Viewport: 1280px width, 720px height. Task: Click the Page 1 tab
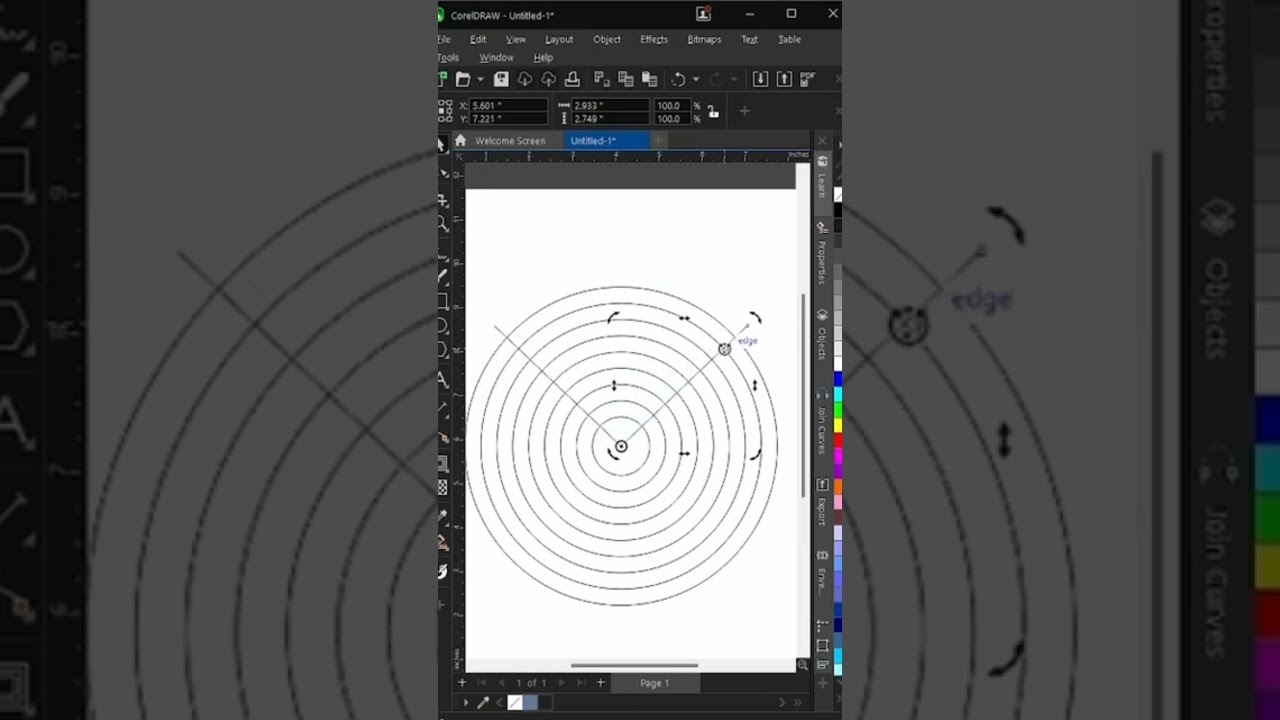[654, 683]
